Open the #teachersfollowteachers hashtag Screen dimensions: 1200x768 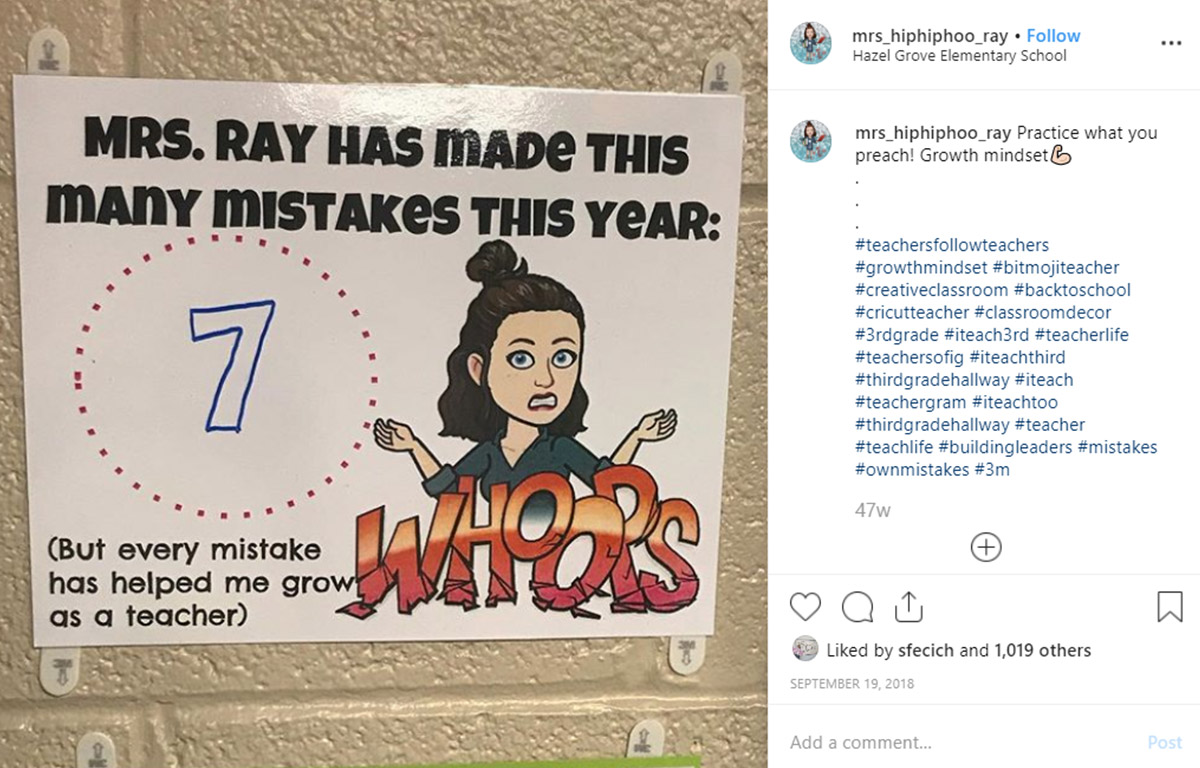952,245
